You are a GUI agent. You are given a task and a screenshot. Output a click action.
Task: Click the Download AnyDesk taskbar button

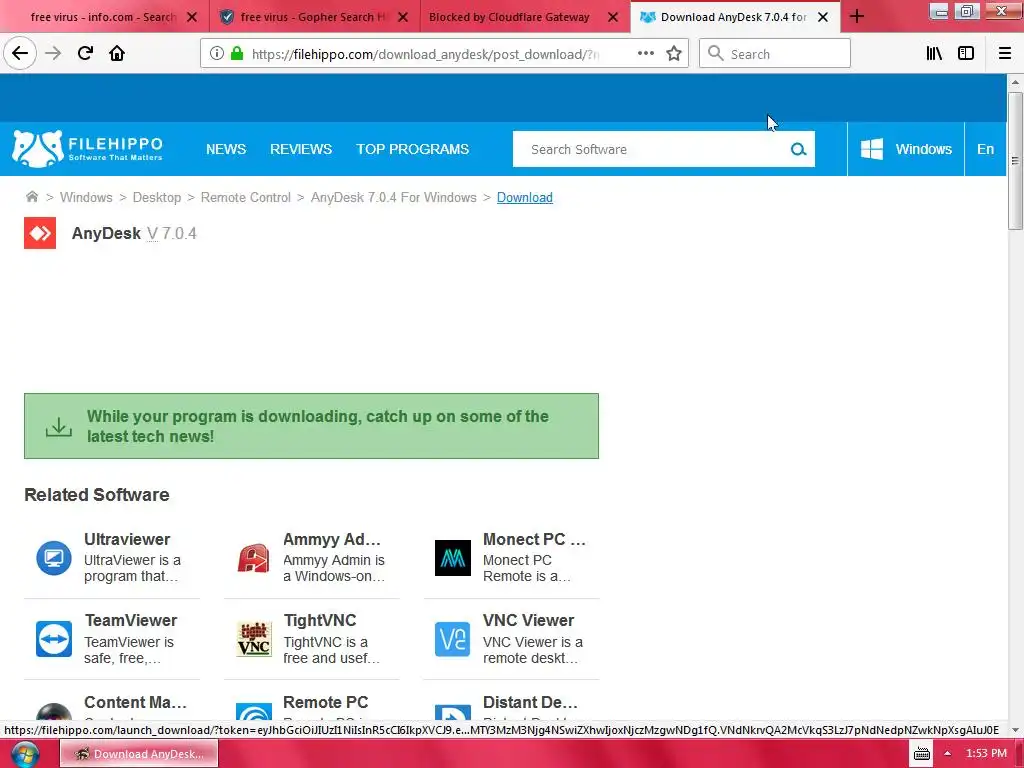(139, 754)
